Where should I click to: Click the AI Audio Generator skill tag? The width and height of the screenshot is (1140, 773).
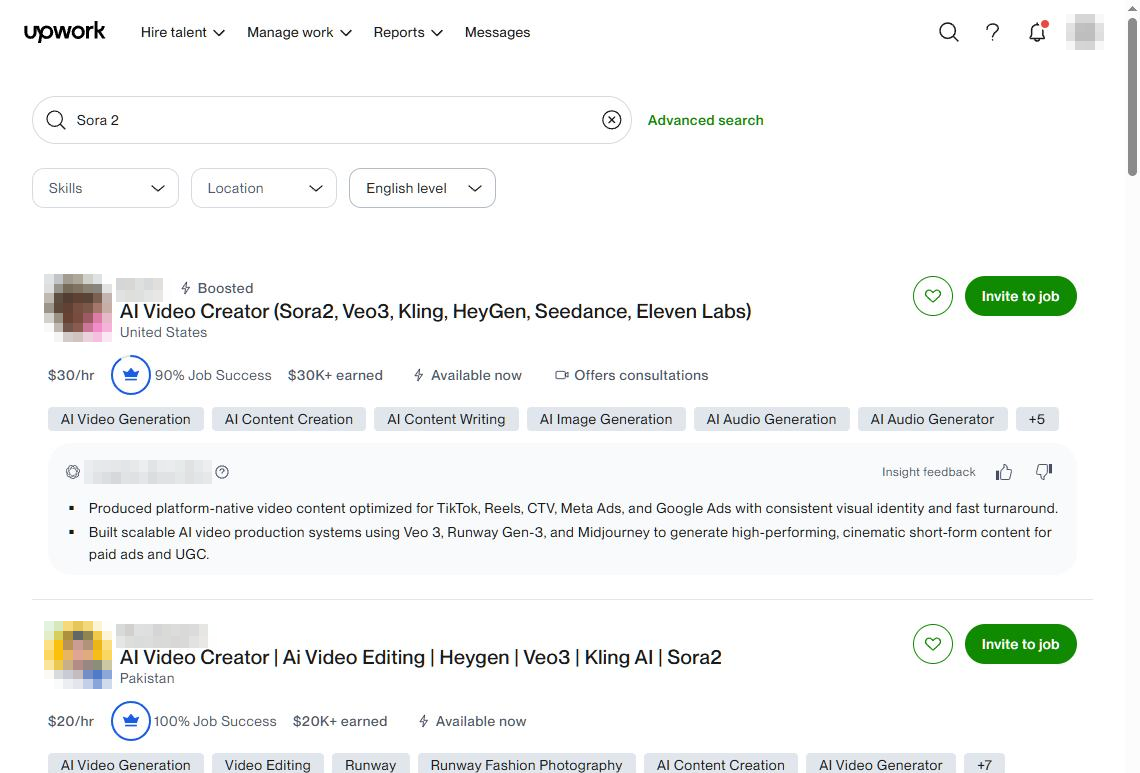coord(932,419)
